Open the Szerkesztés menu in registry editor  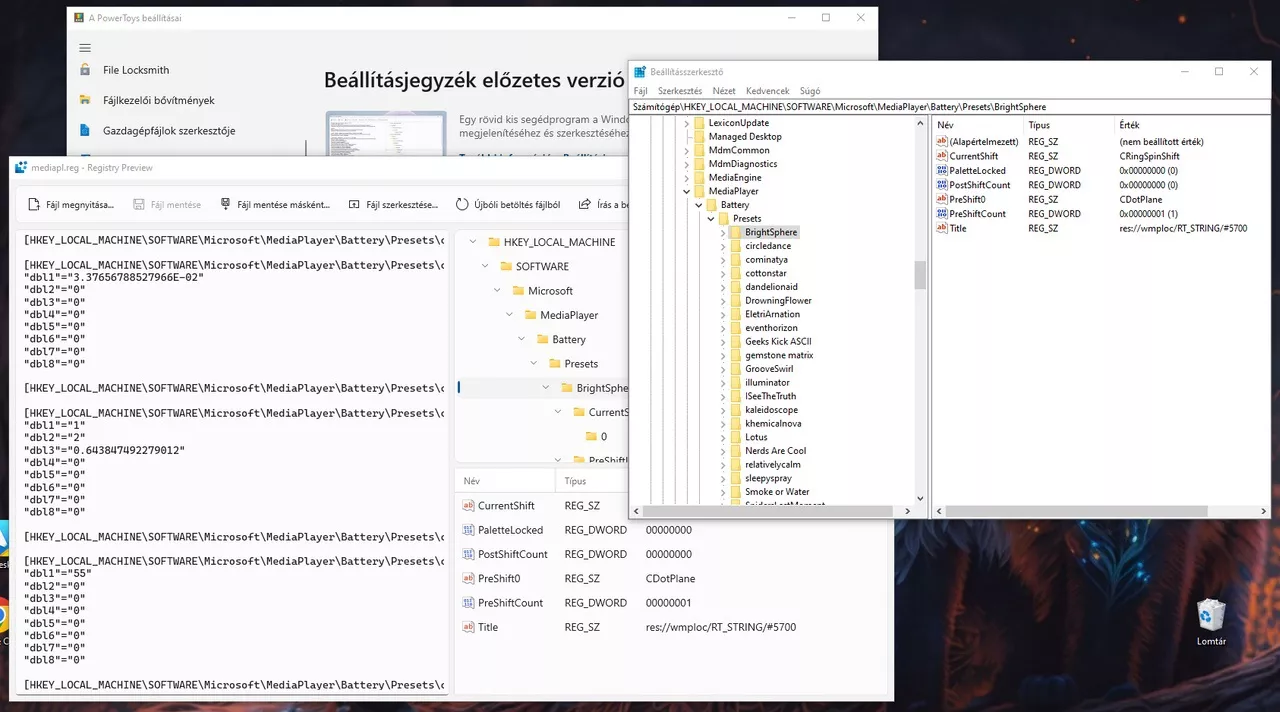(680, 91)
